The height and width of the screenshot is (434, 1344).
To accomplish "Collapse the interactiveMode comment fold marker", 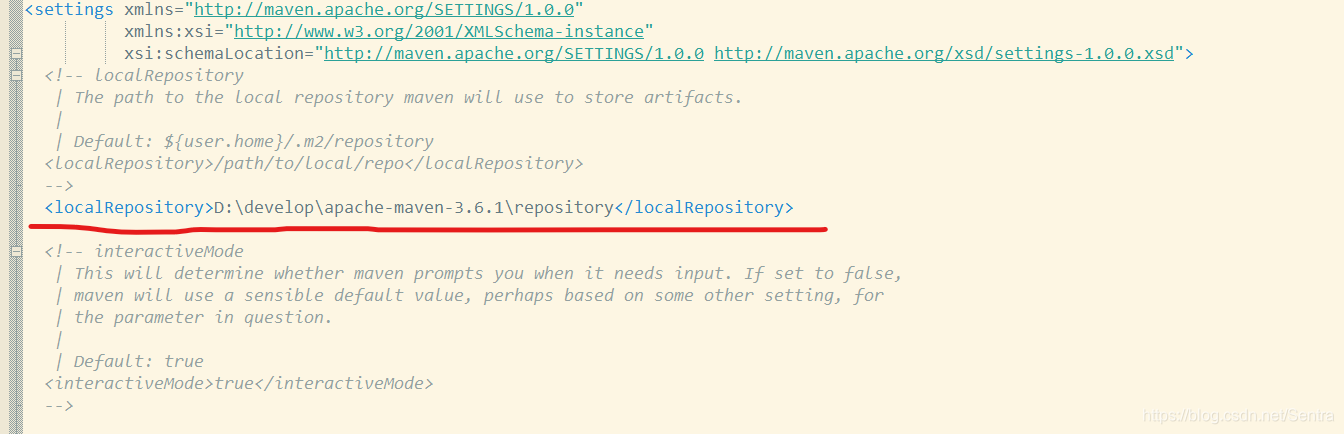I will tap(15, 251).
